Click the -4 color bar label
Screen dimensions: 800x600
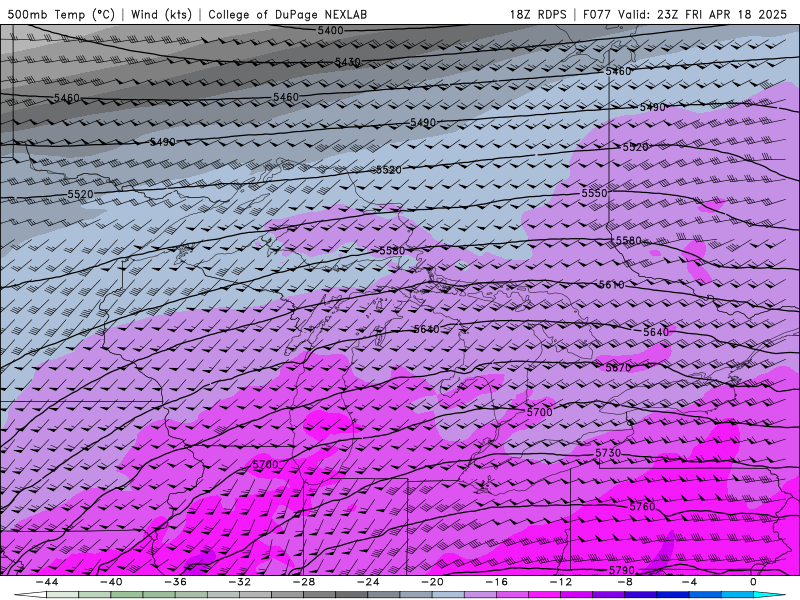(689, 582)
